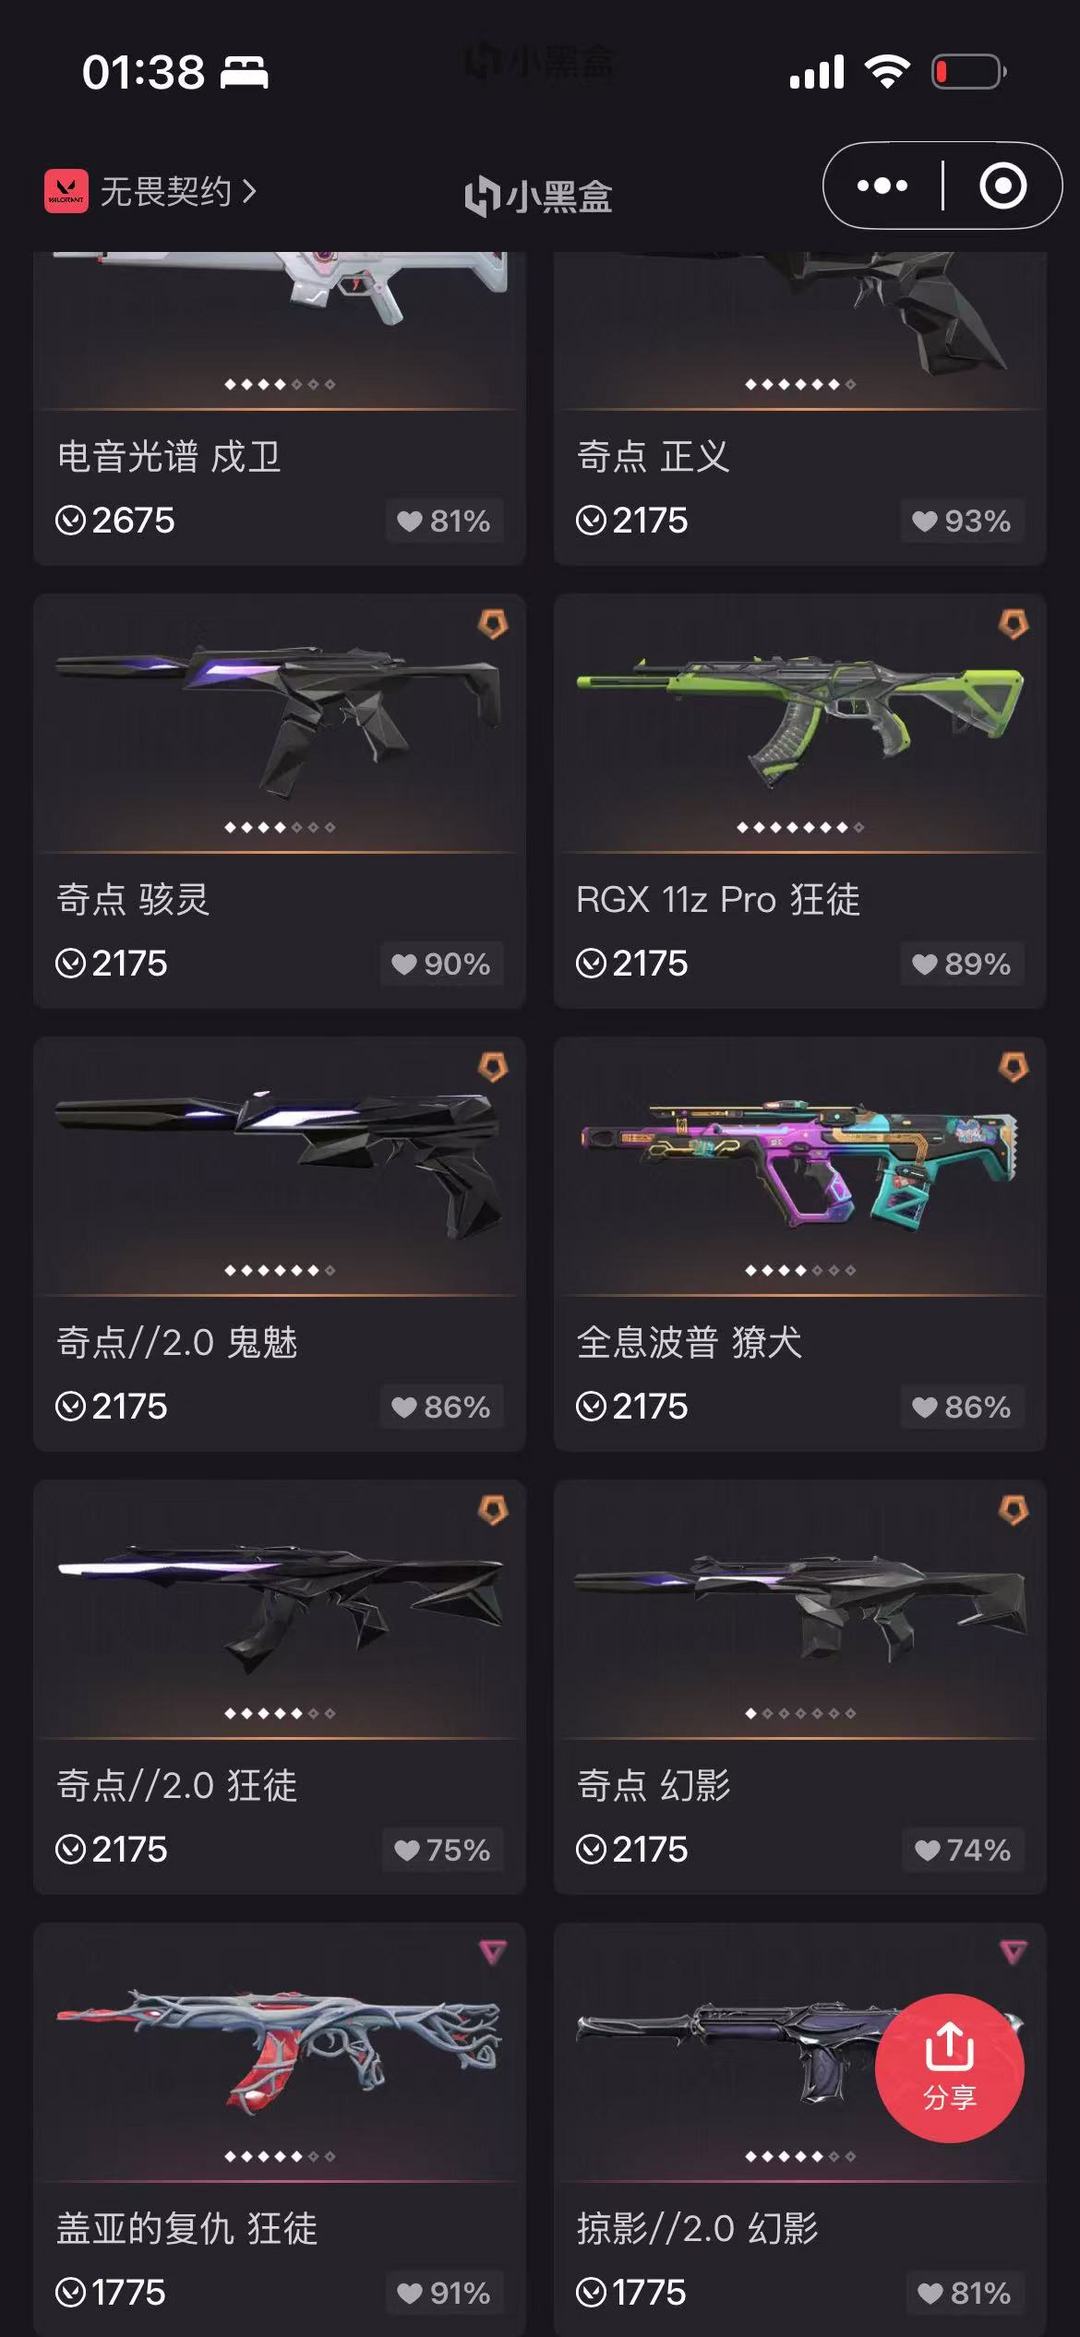The image size is (1080, 2337).
Task: Tap the orange tier badge on 奇点 幻影
Action: (x=1013, y=1510)
